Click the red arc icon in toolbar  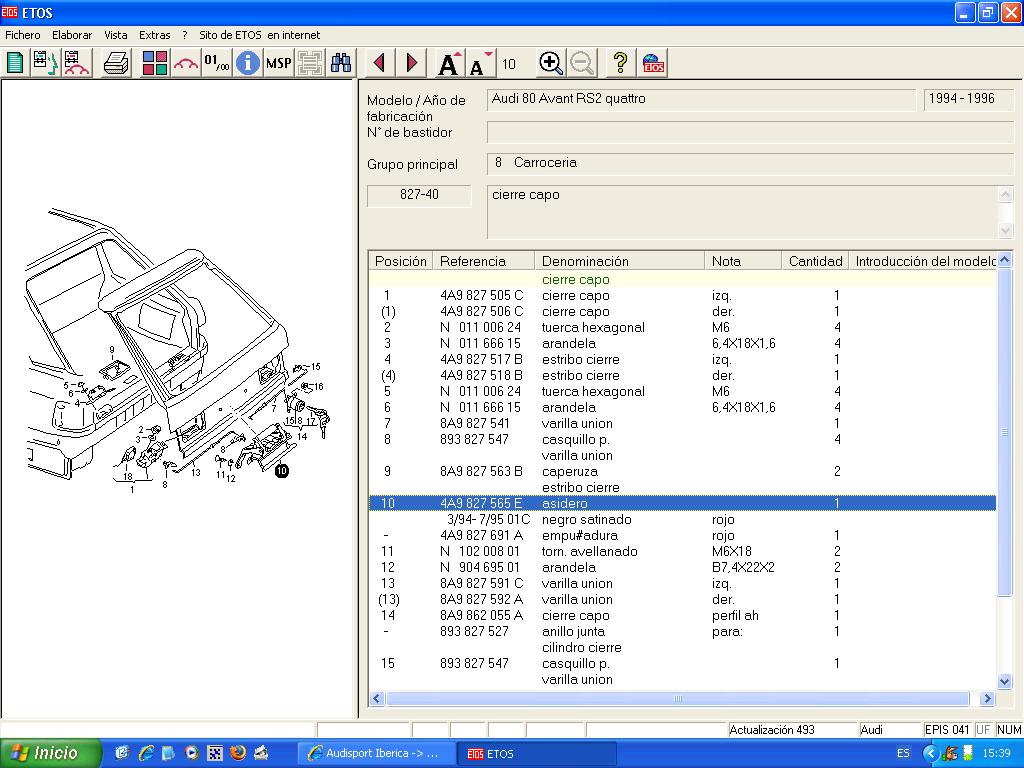point(186,63)
